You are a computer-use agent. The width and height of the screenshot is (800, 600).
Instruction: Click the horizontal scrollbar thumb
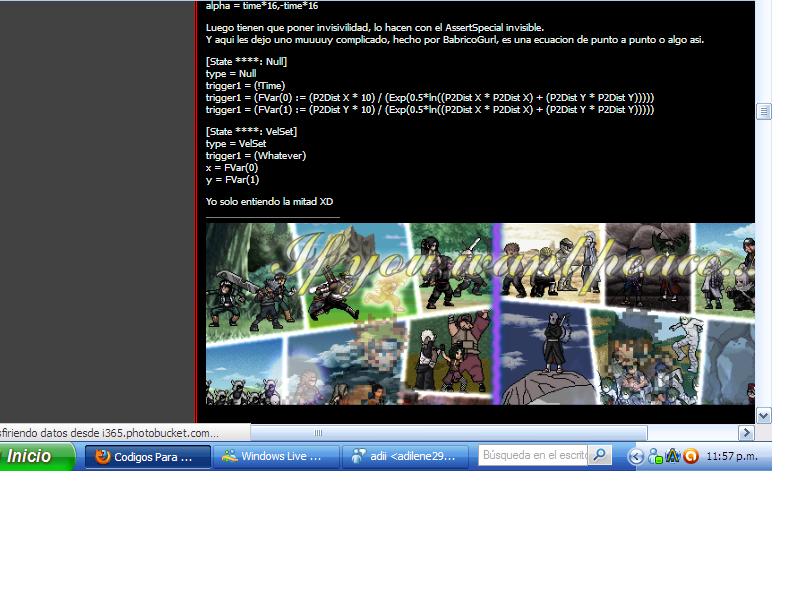click(x=448, y=433)
